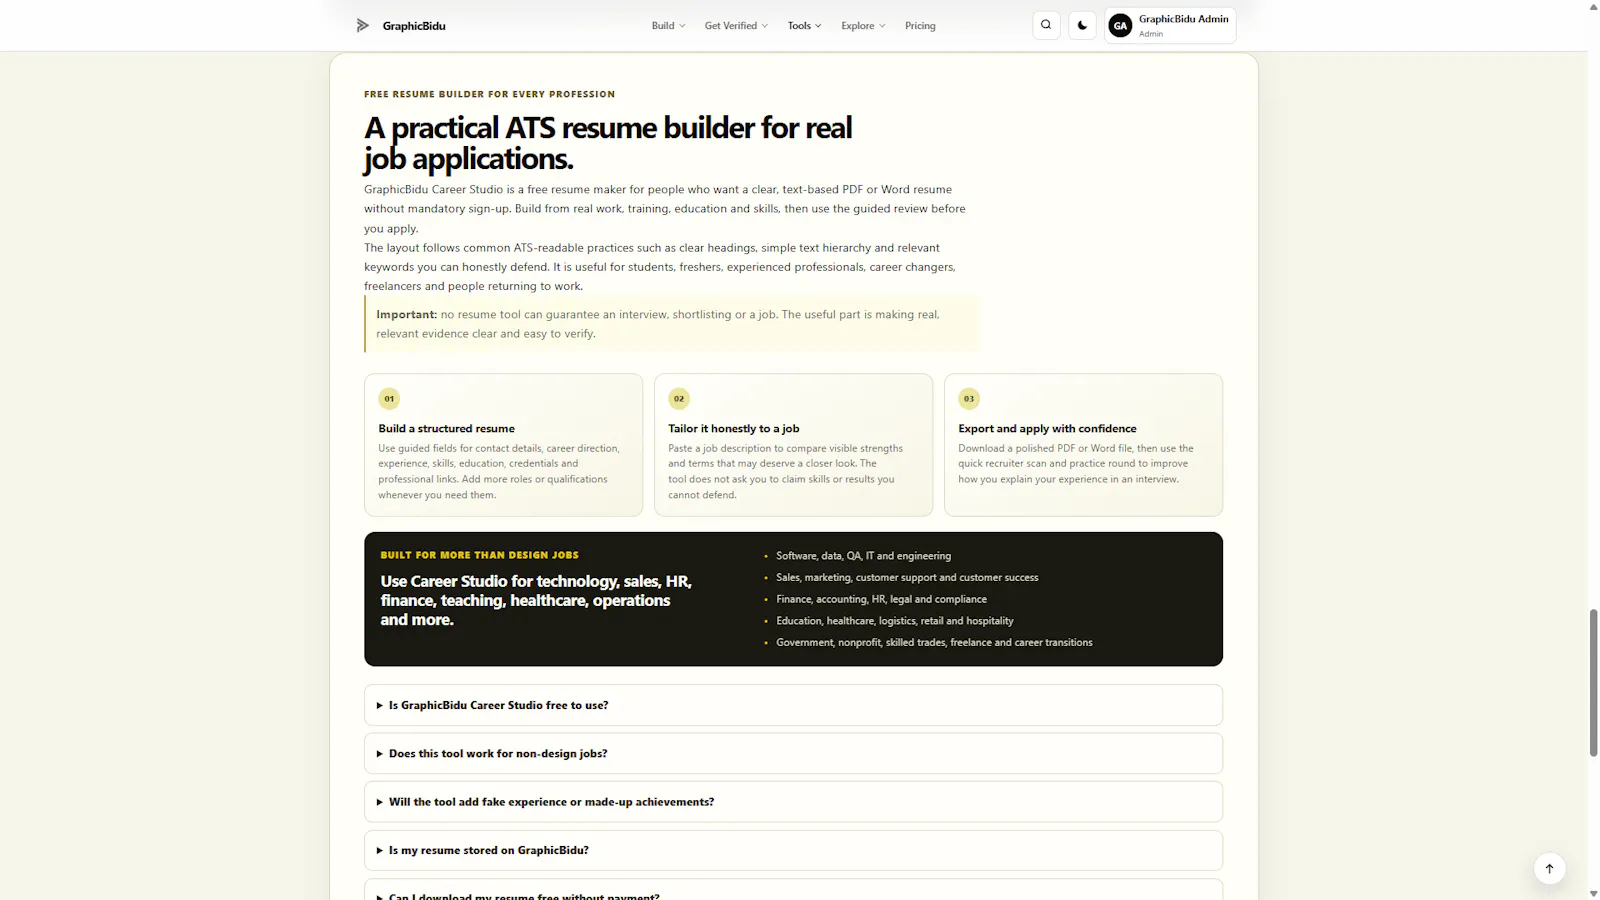
Task: Expand 'Is GraphicBidu Career Studio free to use?'
Action: [x=793, y=705]
